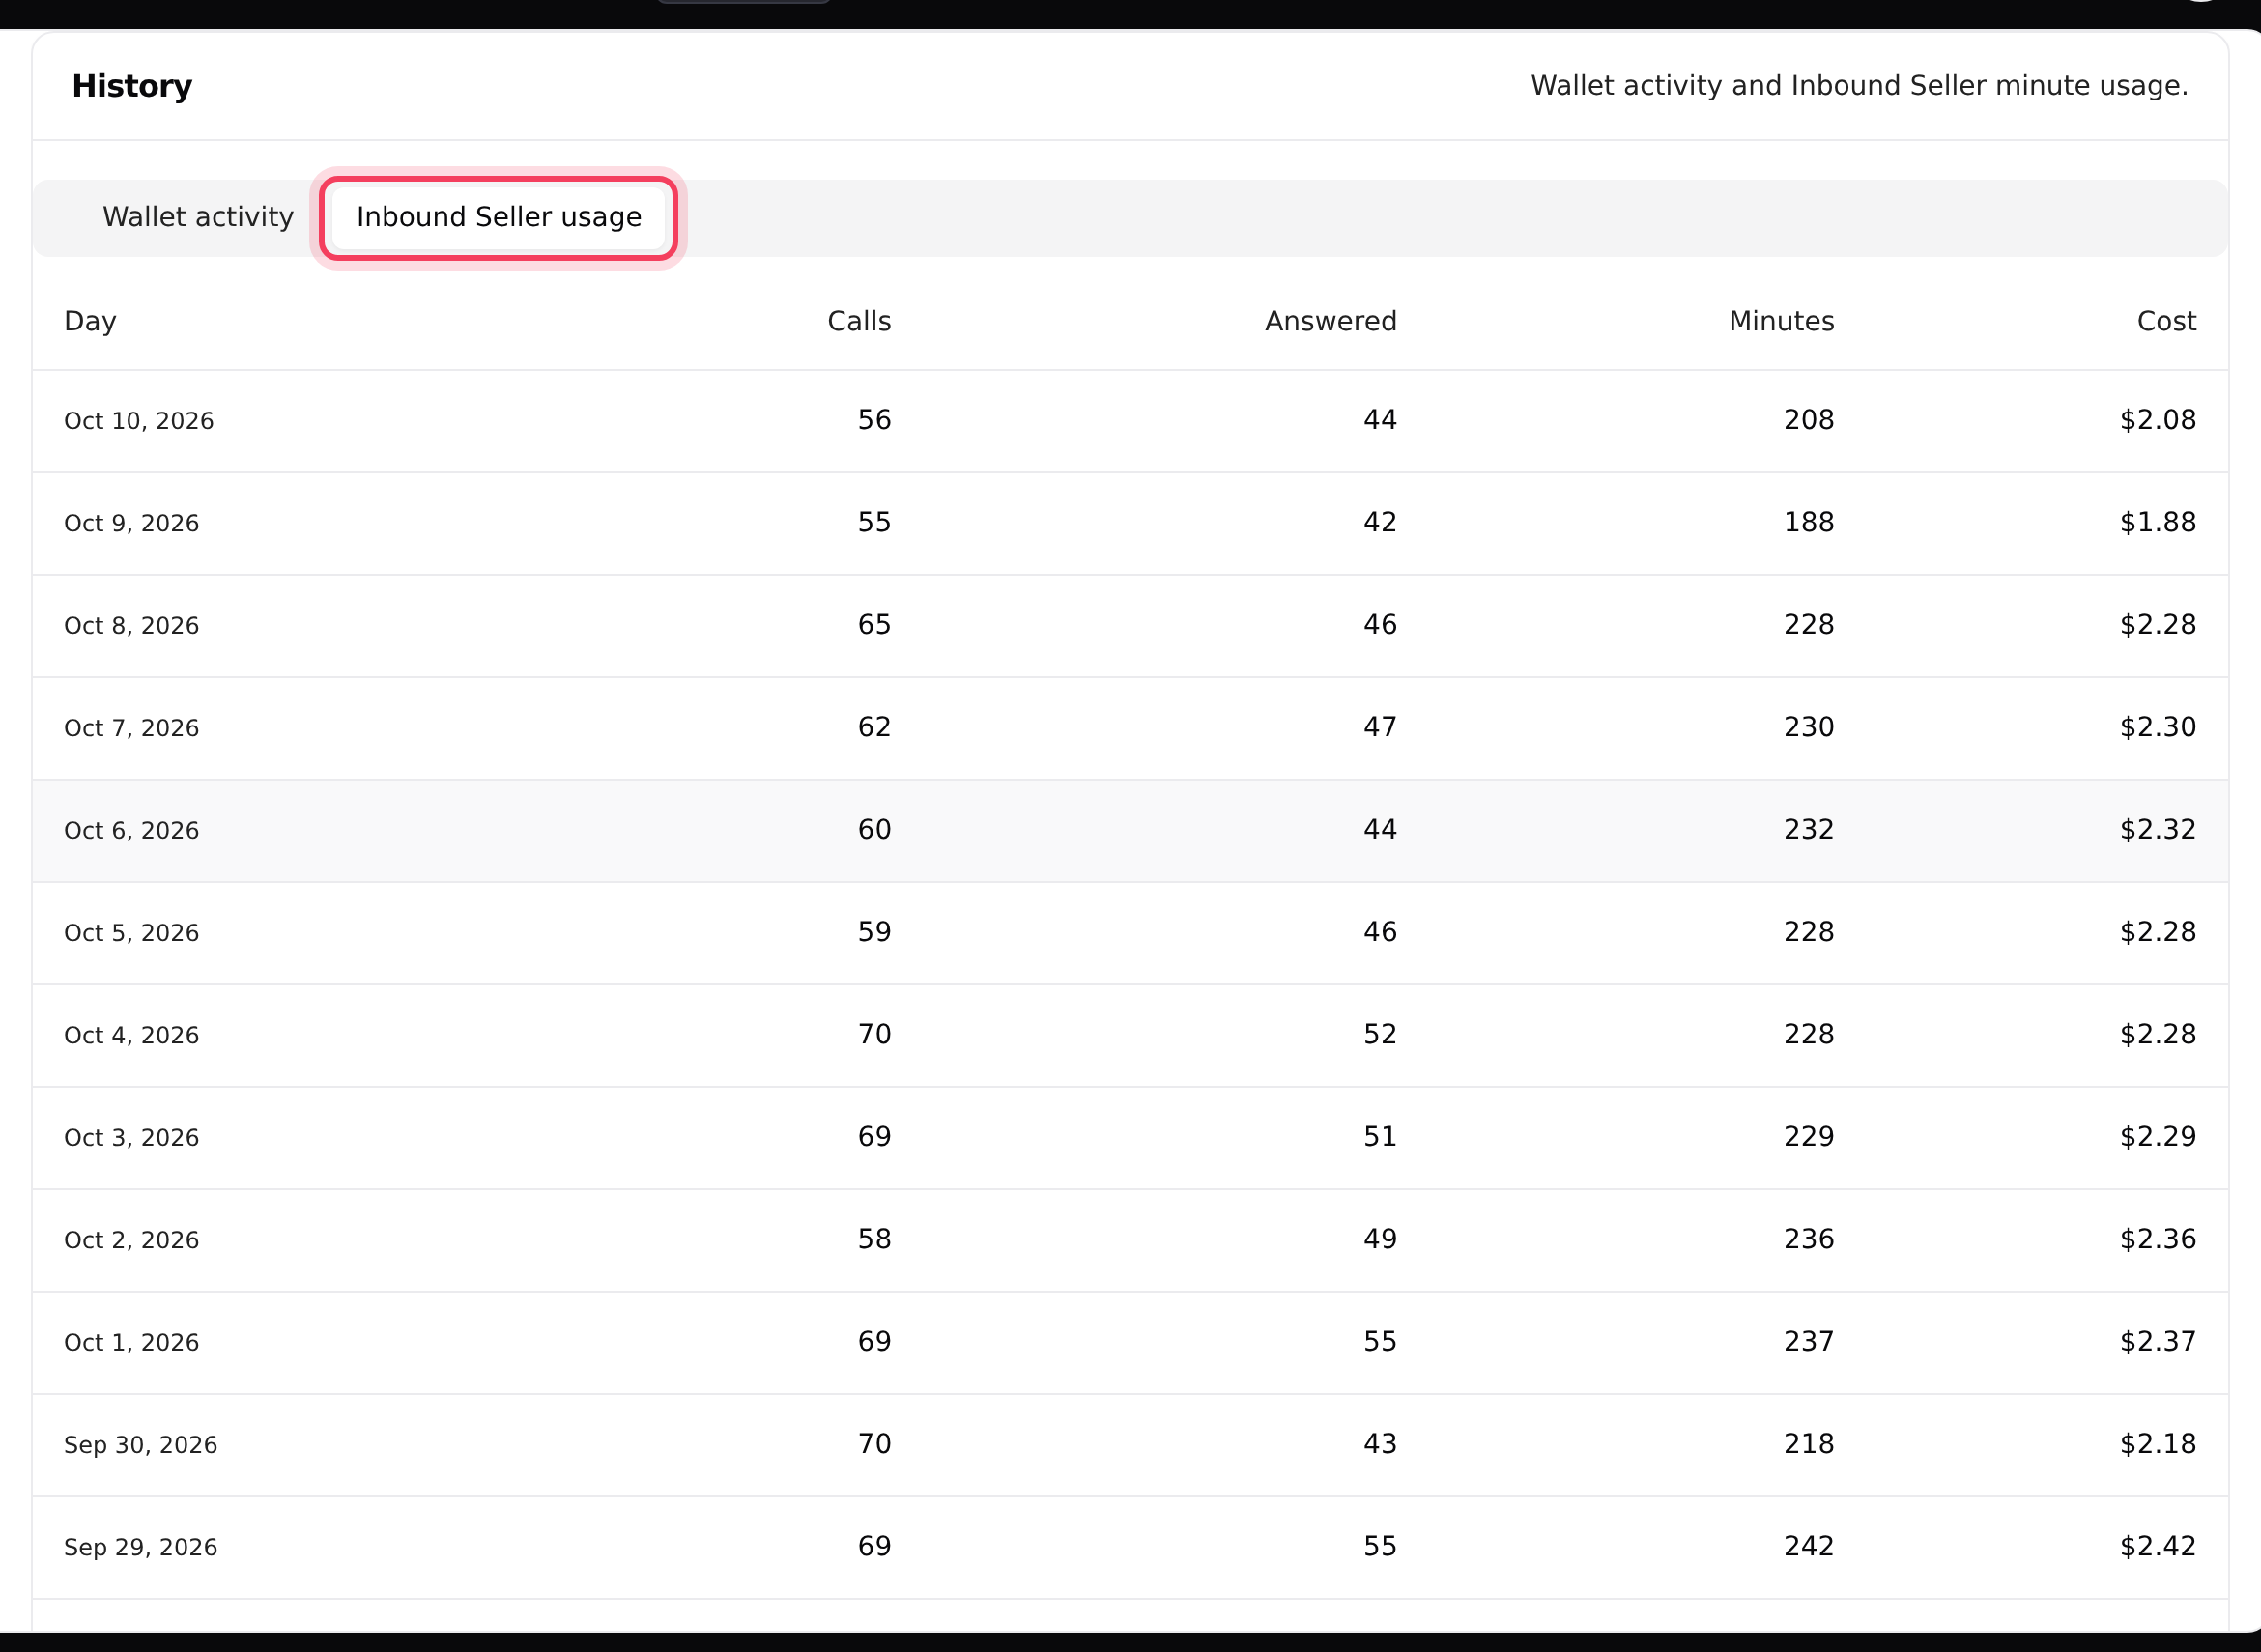Click the $2.36 cost for Oct 2
Viewport: 2261px width, 1652px height.
point(2158,1239)
